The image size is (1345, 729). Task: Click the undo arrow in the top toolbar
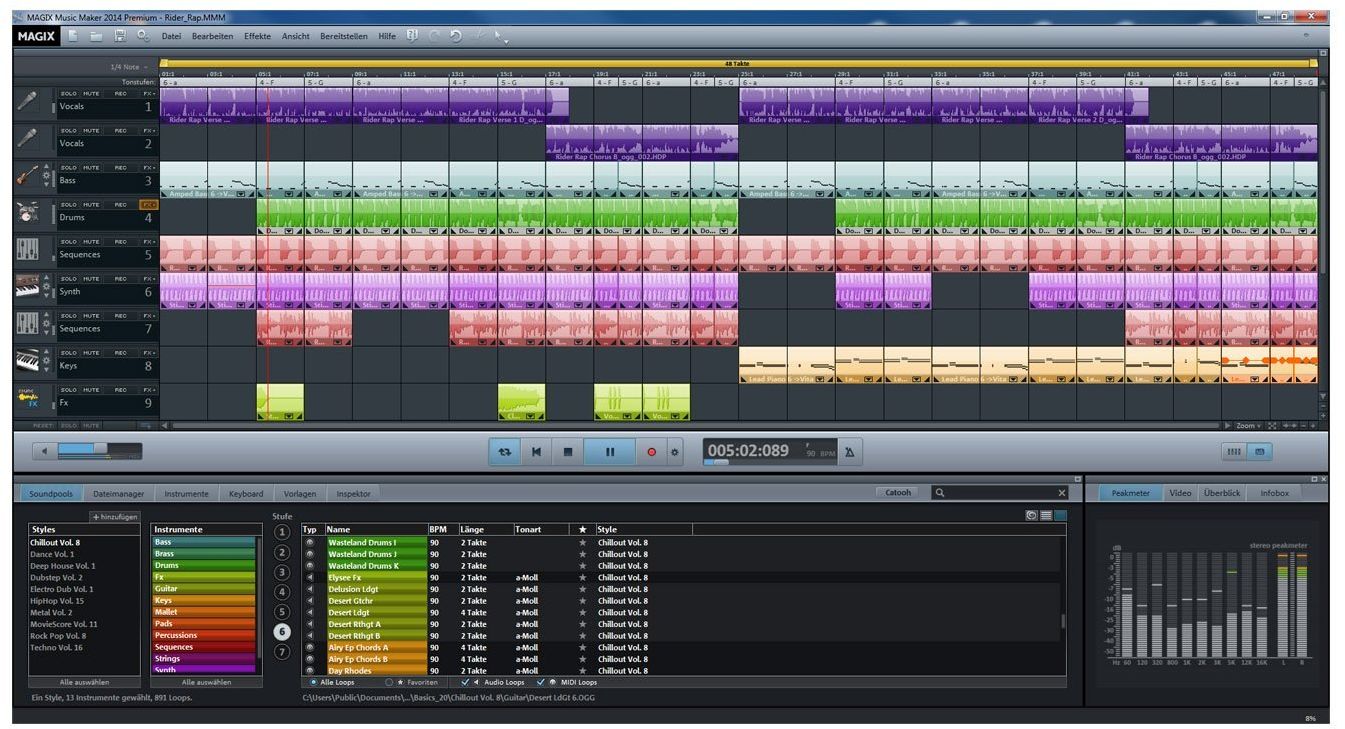coord(455,36)
